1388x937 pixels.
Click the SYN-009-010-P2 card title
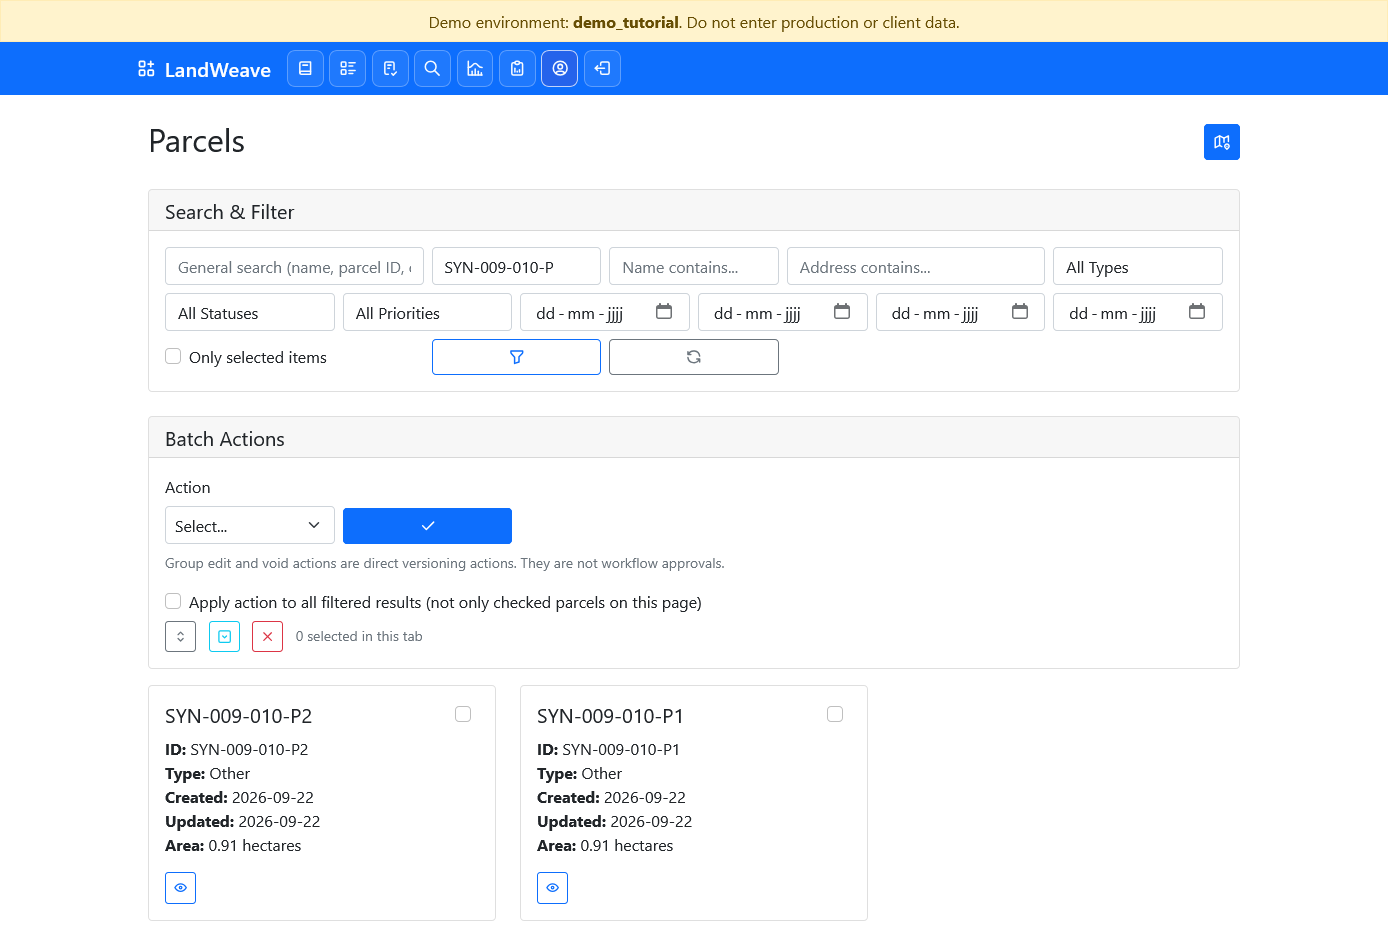pos(238,716)
